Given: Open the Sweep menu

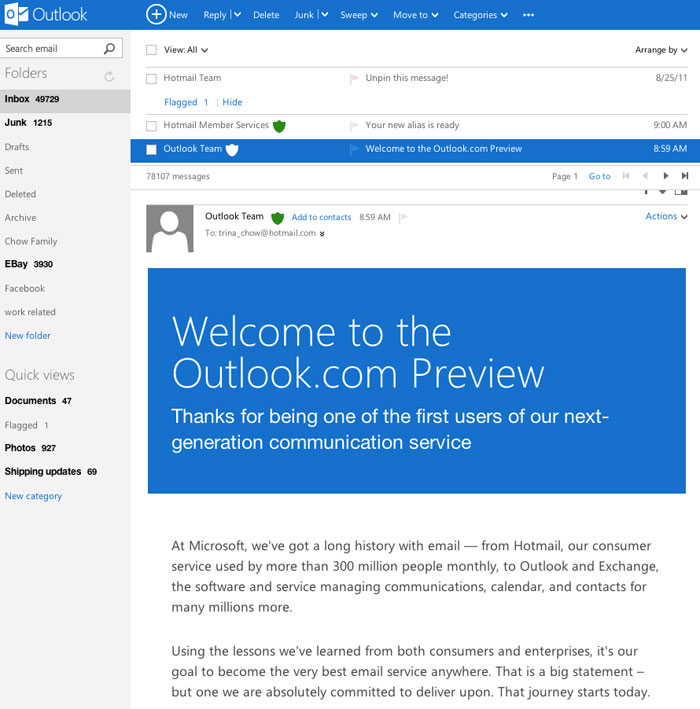Looking at the screenshot, I should pyautogui.click(x=359, y=15).
